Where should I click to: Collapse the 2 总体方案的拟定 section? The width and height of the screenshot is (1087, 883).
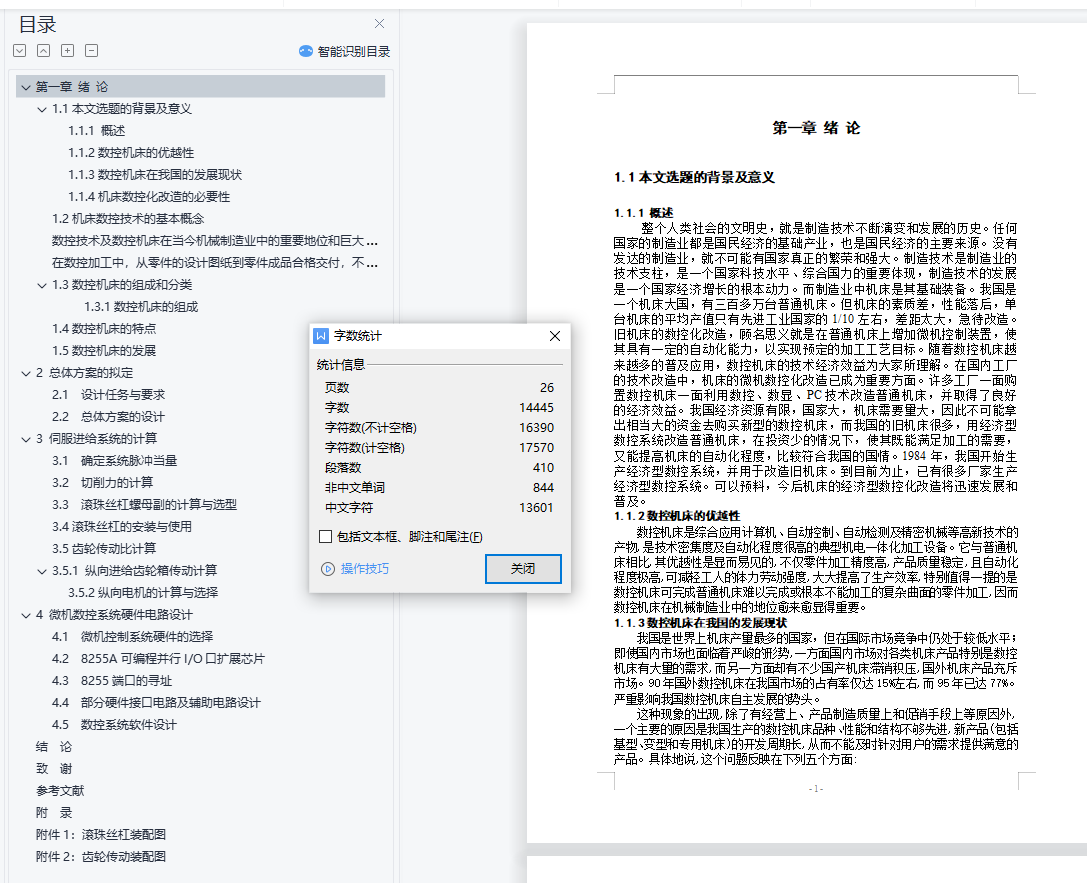(x=25, y=373)
